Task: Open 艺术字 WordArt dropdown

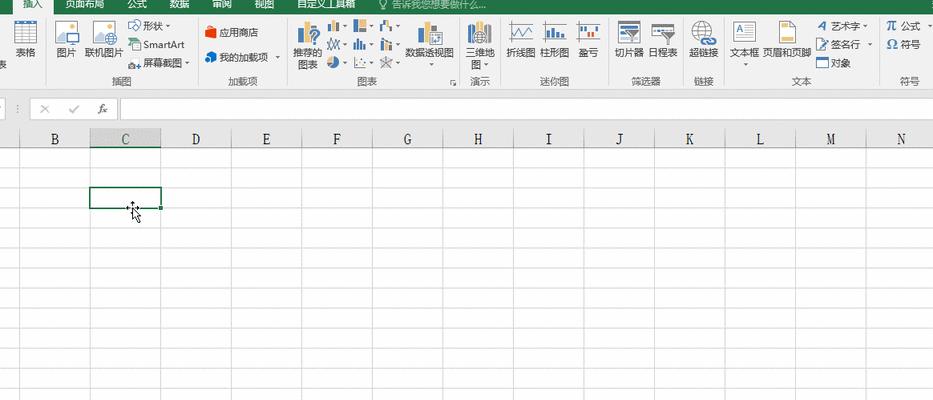Action: click(841, 26)
